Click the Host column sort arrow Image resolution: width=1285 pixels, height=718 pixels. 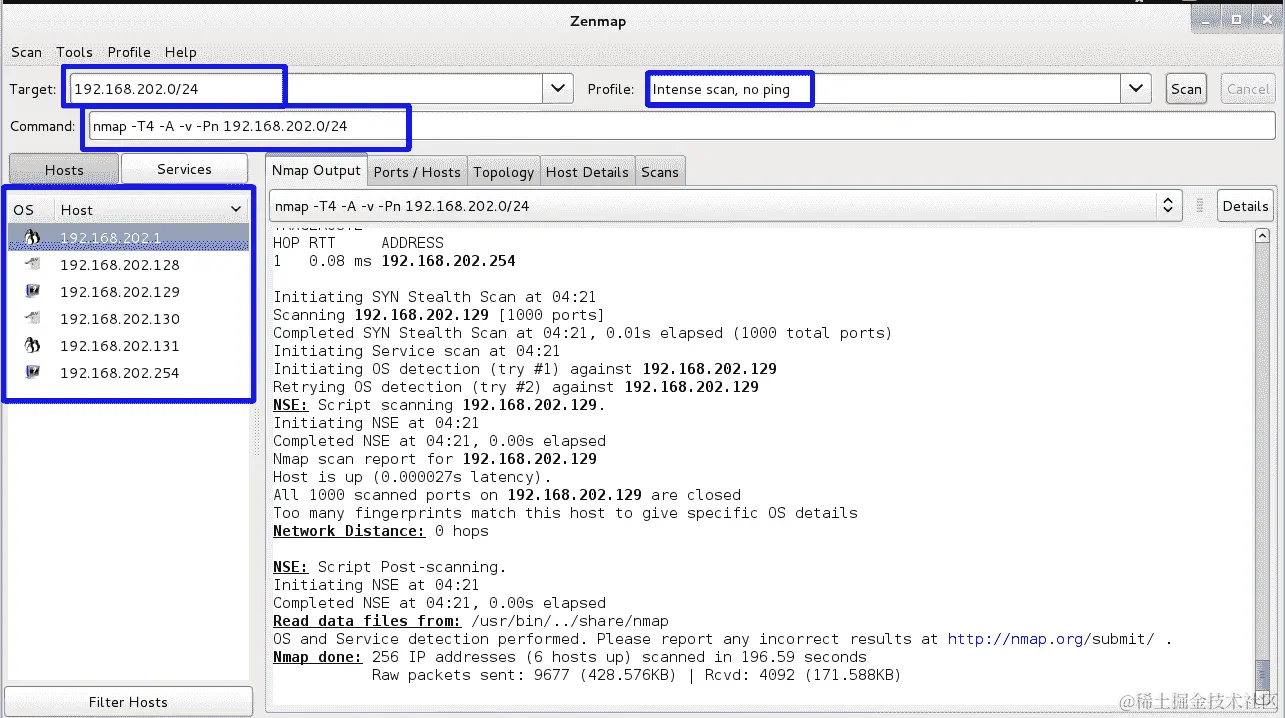(x=236, y=210)
